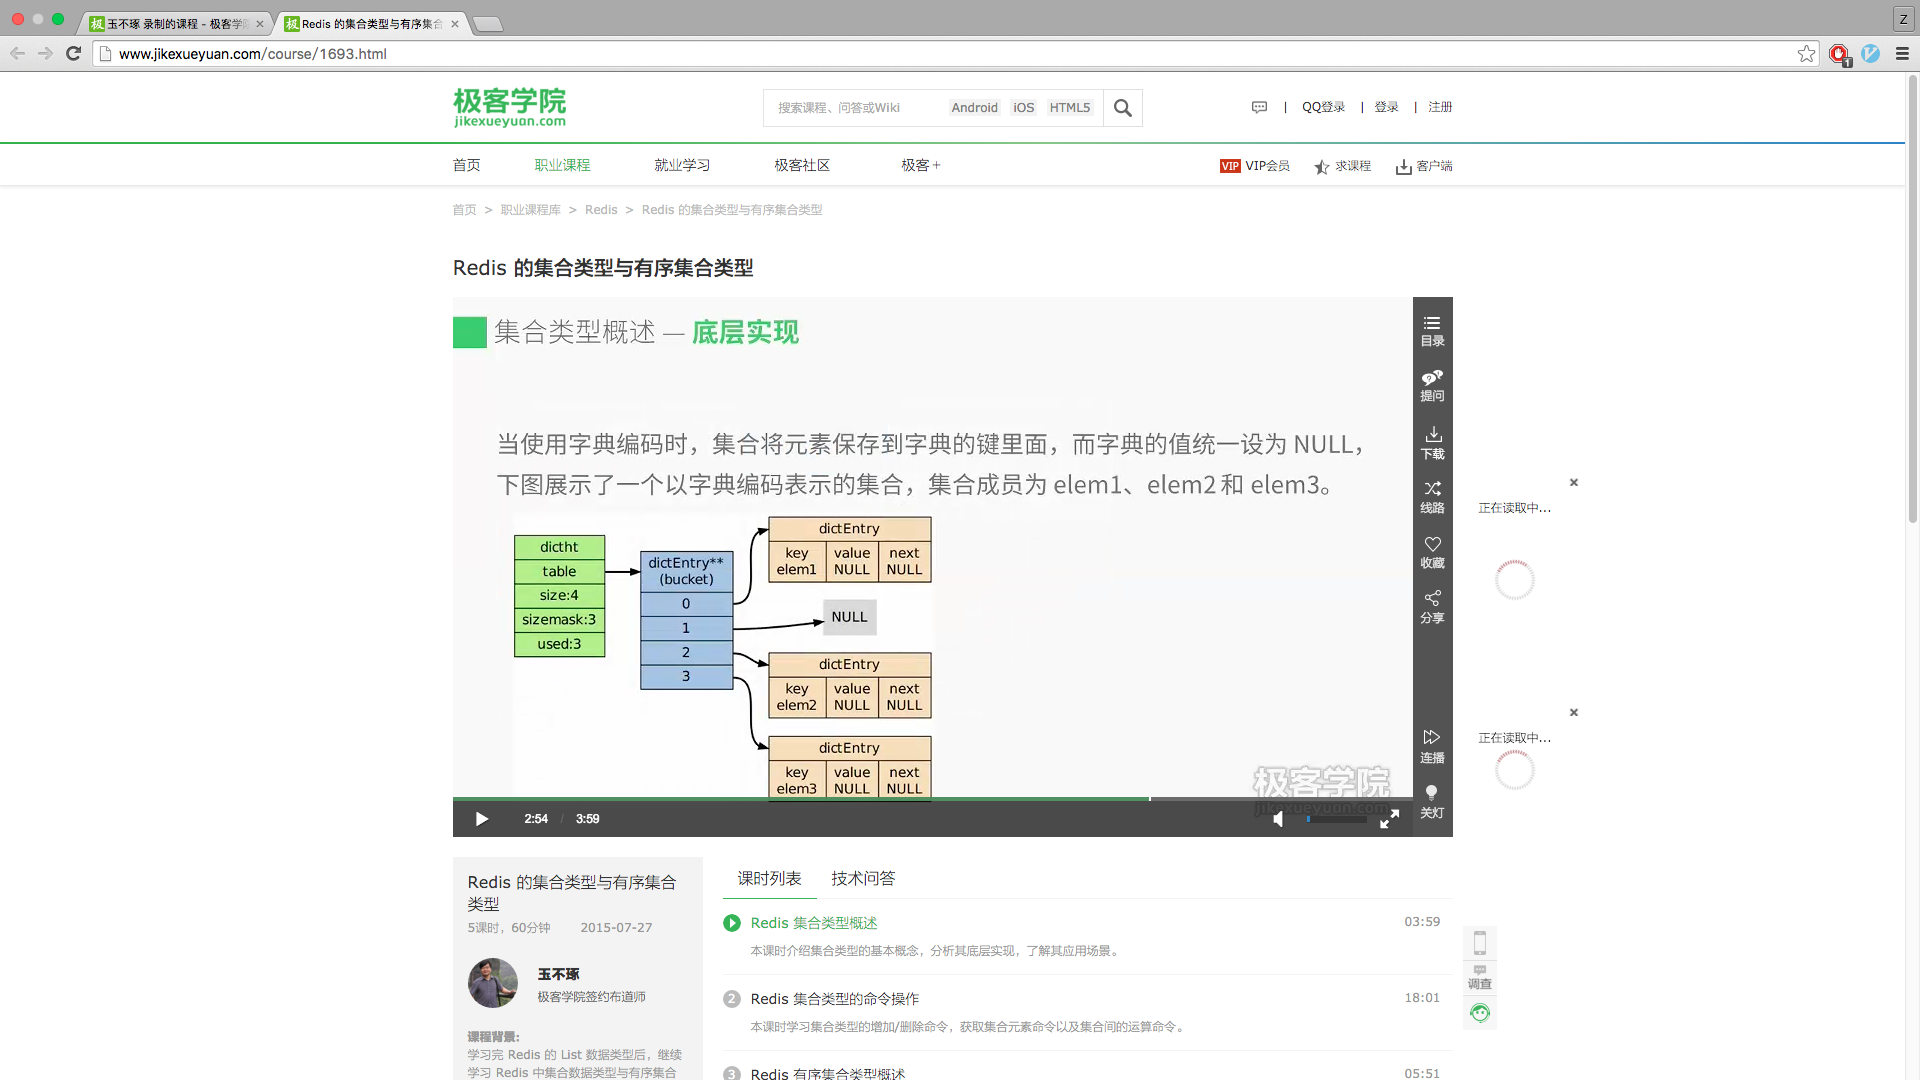Viewport: 1920px width, 1080px height.
Task: Favorite the course with 收藏 heart icon
Action: [x=1432, y=551]
